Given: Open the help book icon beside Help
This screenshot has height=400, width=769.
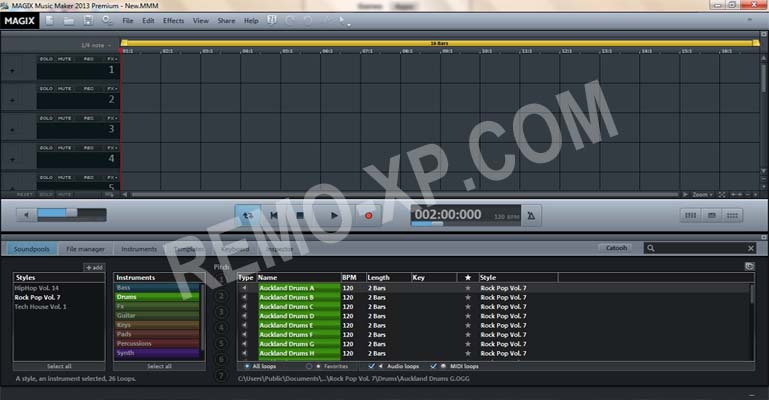Looking at the screenshot, I should point(272,20).
